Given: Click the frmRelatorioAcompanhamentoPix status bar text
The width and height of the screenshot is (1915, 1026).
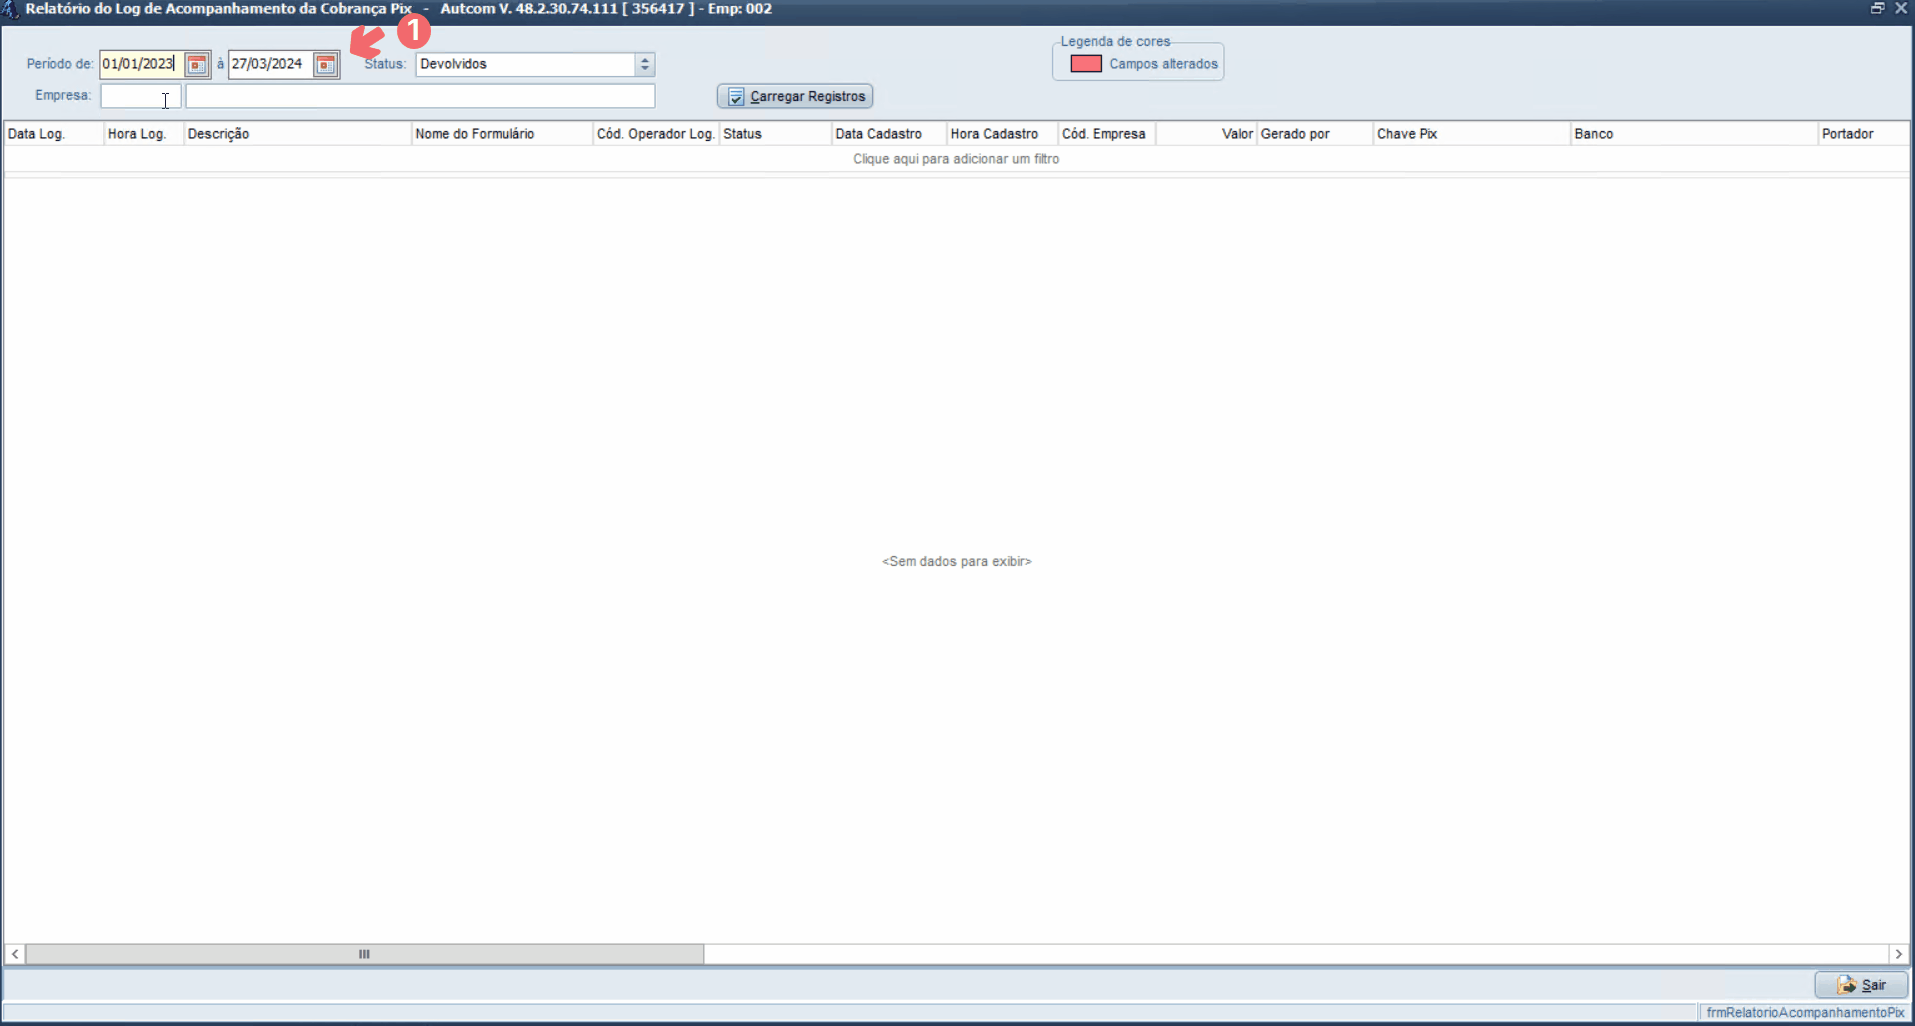Looking at the screenshot, I should coord(1805,1013).
